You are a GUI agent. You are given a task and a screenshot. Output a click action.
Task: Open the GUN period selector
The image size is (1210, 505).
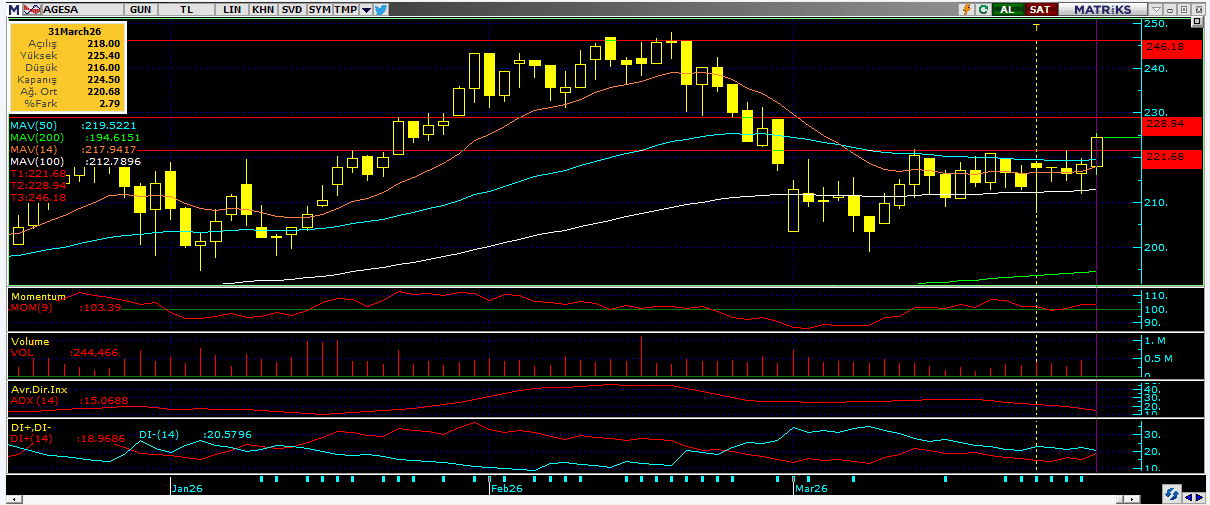coord(141,9)
